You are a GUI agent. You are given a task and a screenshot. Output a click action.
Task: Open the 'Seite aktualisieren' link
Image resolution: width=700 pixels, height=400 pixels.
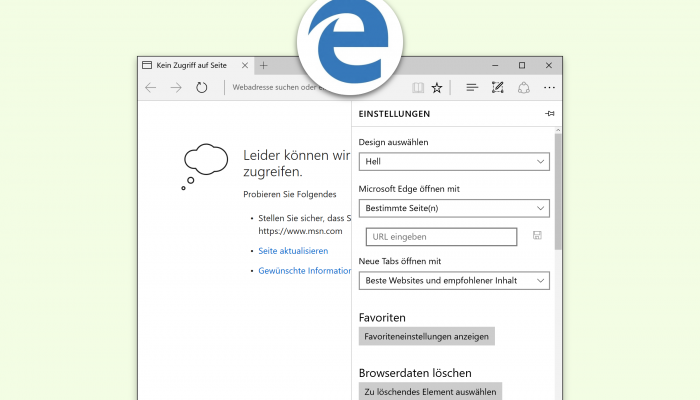pyautogui.click(x=293, y=251)
